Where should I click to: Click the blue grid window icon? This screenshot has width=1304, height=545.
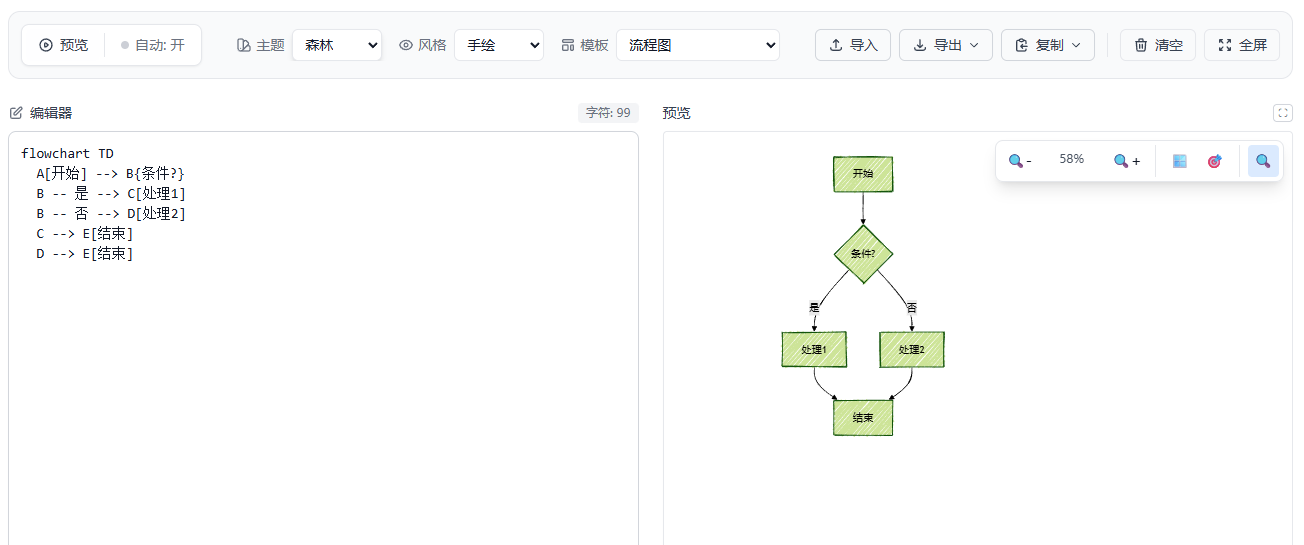[x=1180, y=161]
